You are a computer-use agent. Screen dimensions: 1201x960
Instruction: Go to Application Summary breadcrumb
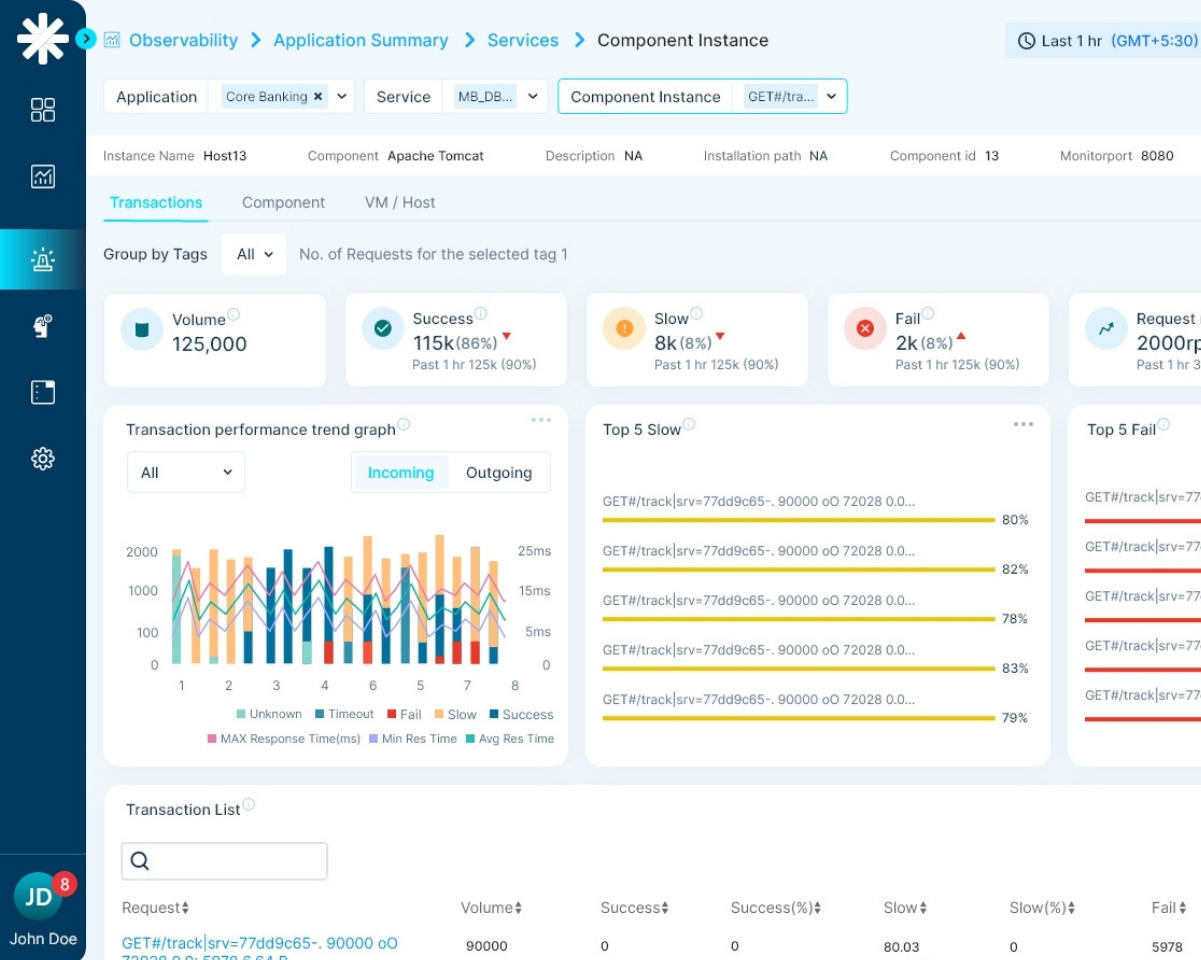[x=360, y=40]
